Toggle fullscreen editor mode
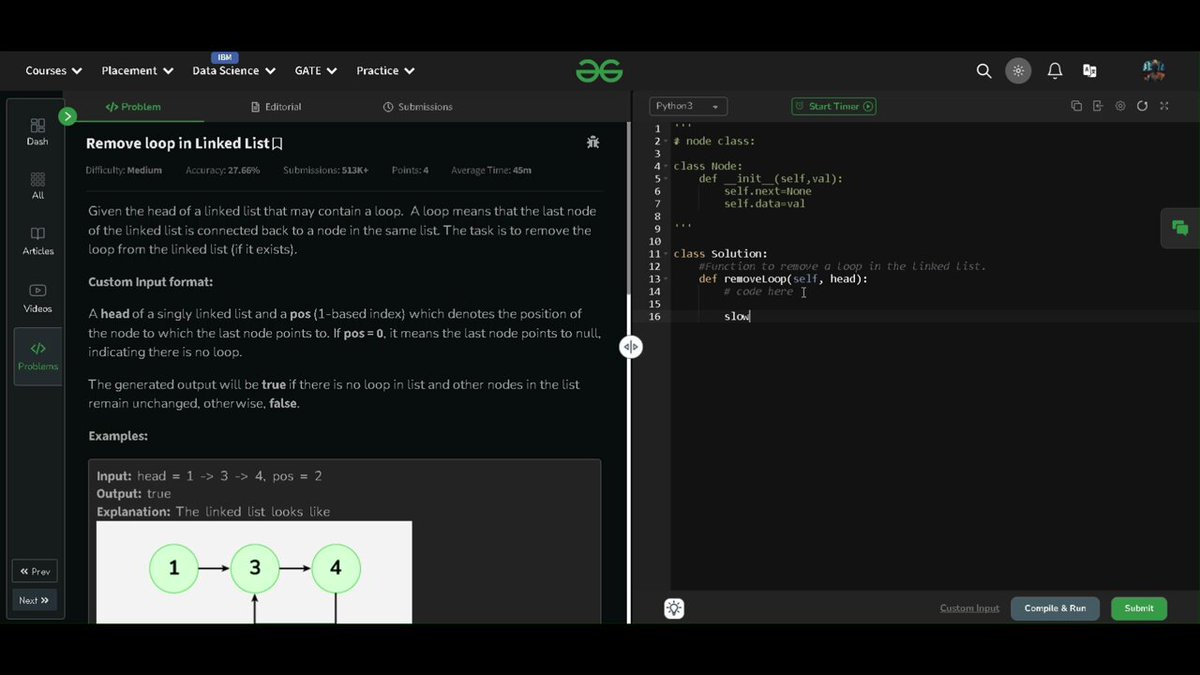Screen dimensions: 1200x675 pyautogui.click(x=1164, y=106)
